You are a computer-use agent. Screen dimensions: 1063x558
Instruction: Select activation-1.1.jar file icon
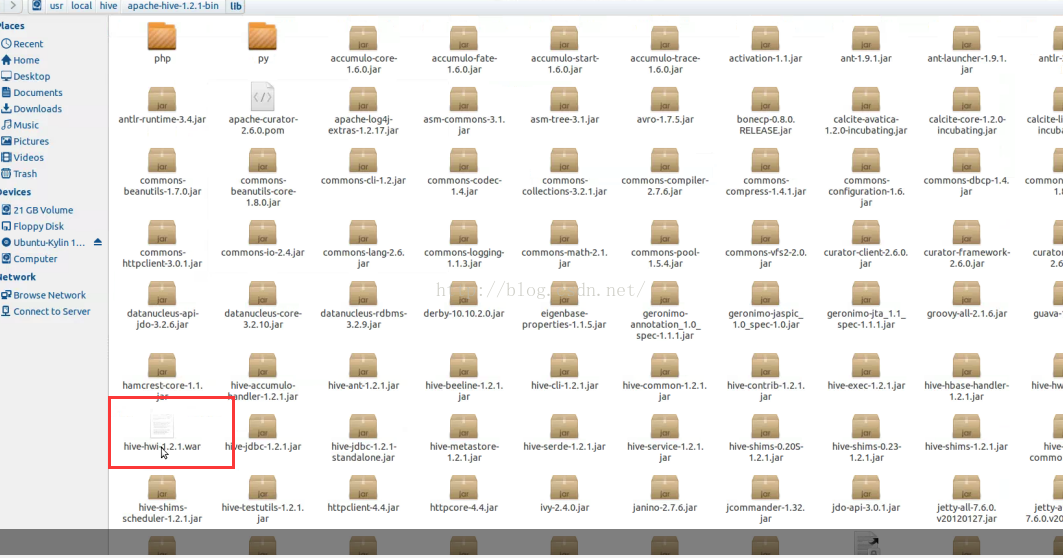tap(765, 38)
